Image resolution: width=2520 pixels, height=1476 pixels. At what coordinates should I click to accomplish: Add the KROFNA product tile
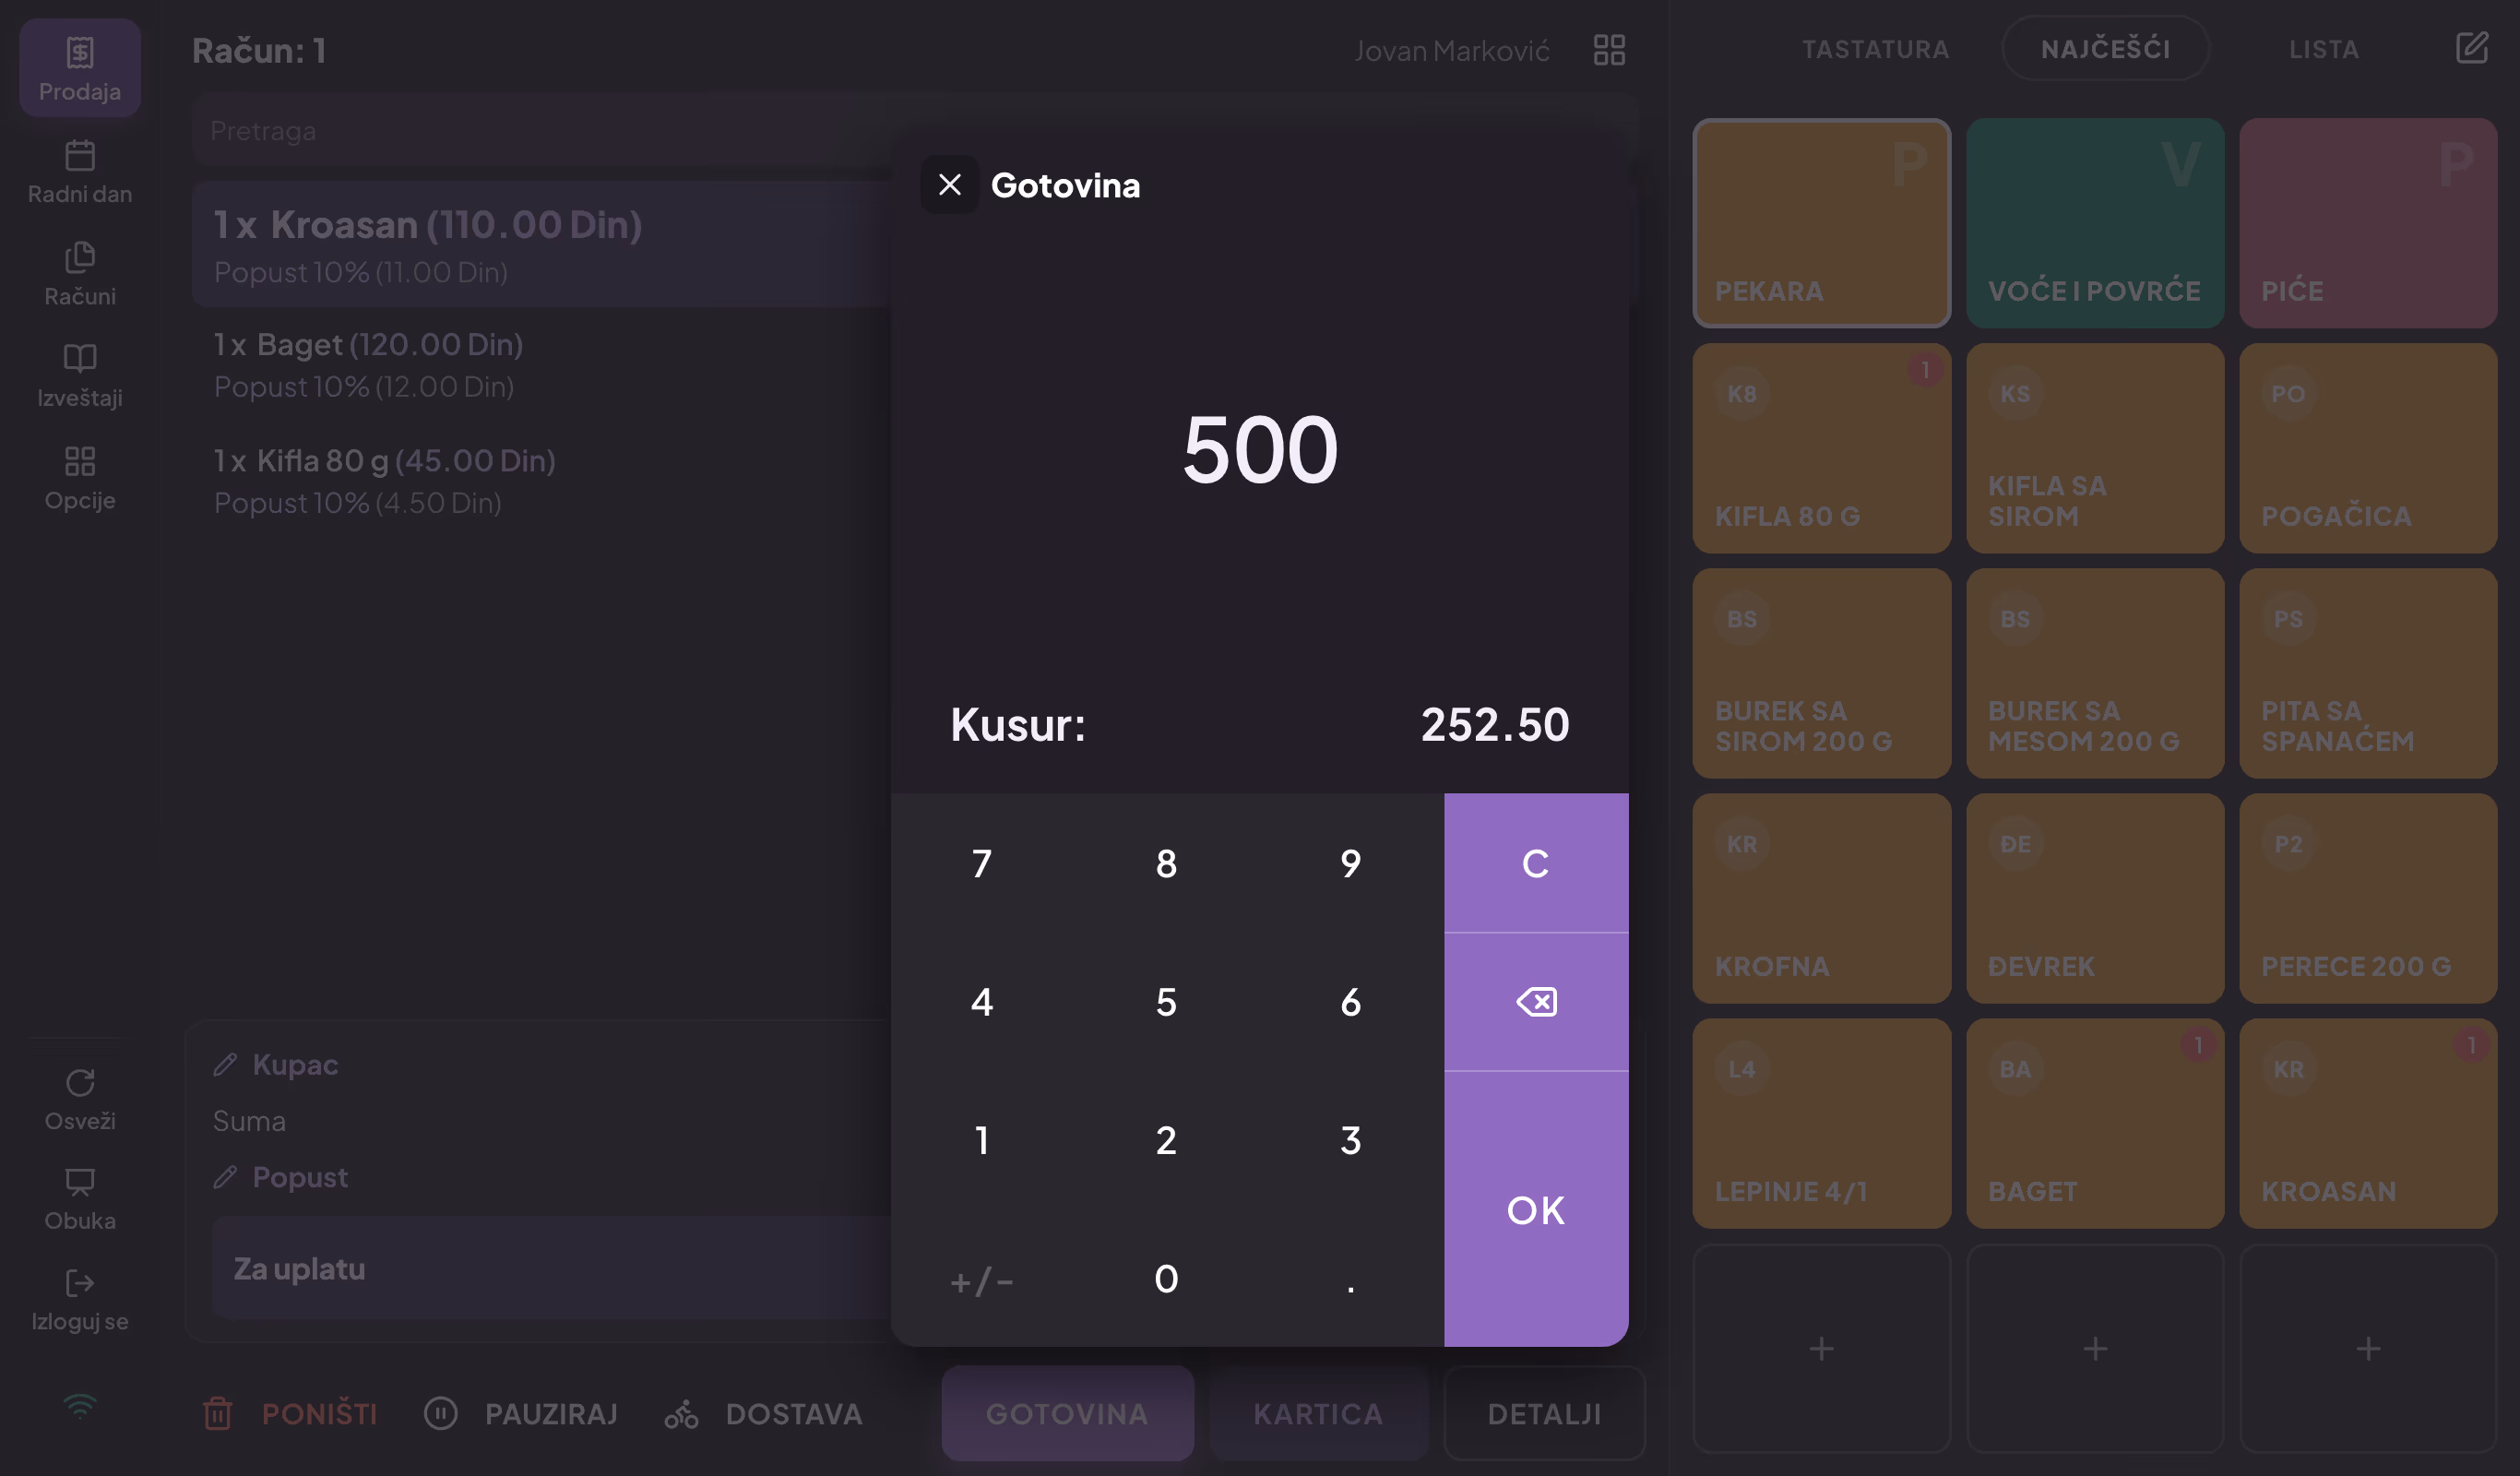(x=1821, y=898)
